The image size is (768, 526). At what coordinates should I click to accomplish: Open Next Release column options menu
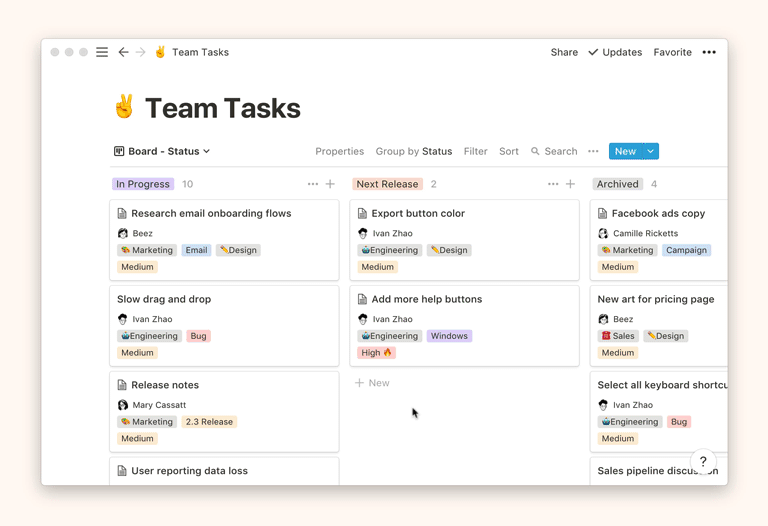click(553, 184)
